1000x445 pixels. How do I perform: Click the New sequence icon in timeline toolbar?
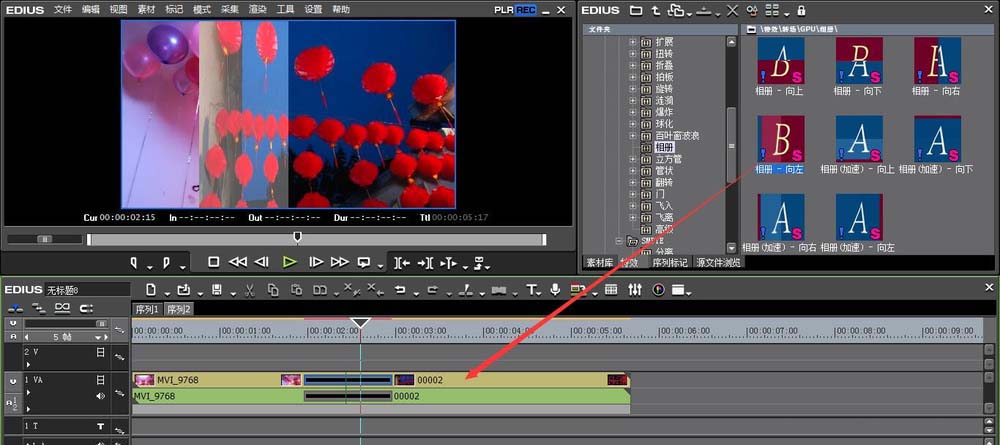point(151,290)
